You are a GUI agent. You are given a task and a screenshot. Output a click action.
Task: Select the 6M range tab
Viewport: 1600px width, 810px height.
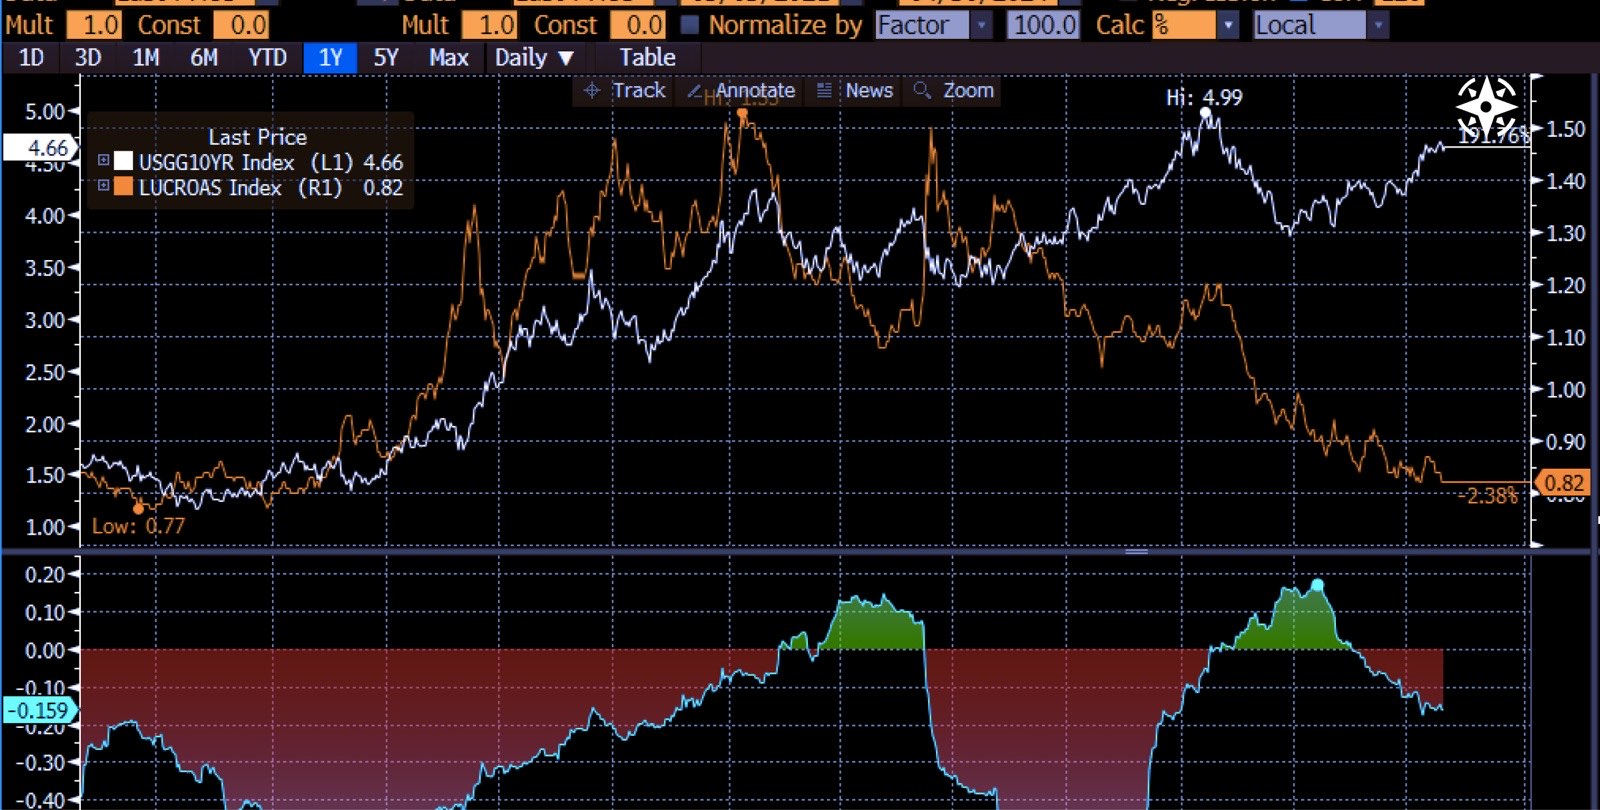coord(204,58)
